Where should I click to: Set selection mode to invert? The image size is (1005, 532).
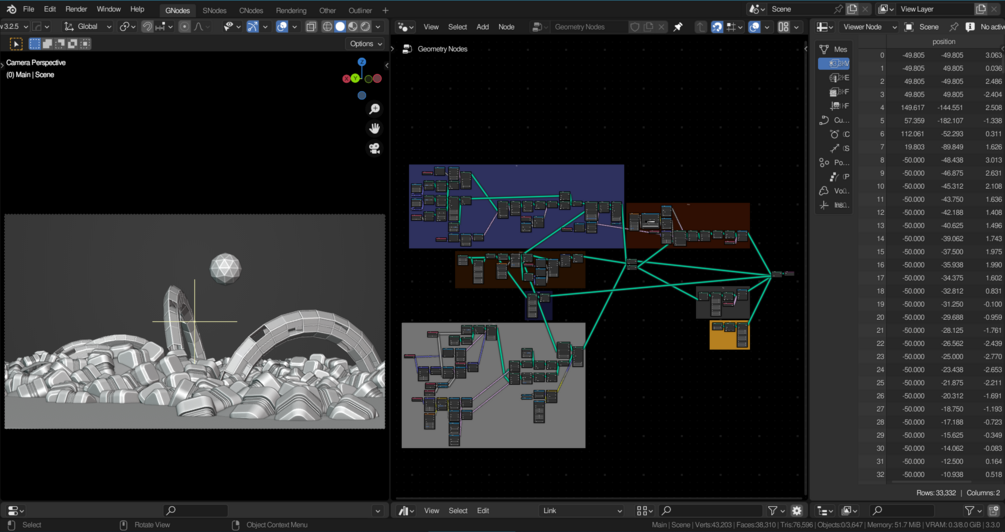point(72,44)
